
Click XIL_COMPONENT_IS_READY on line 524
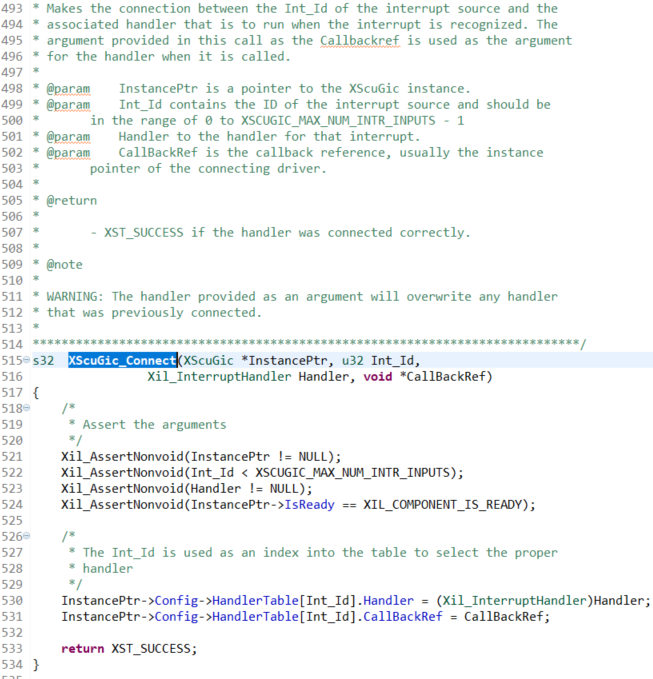coord(443,504)
